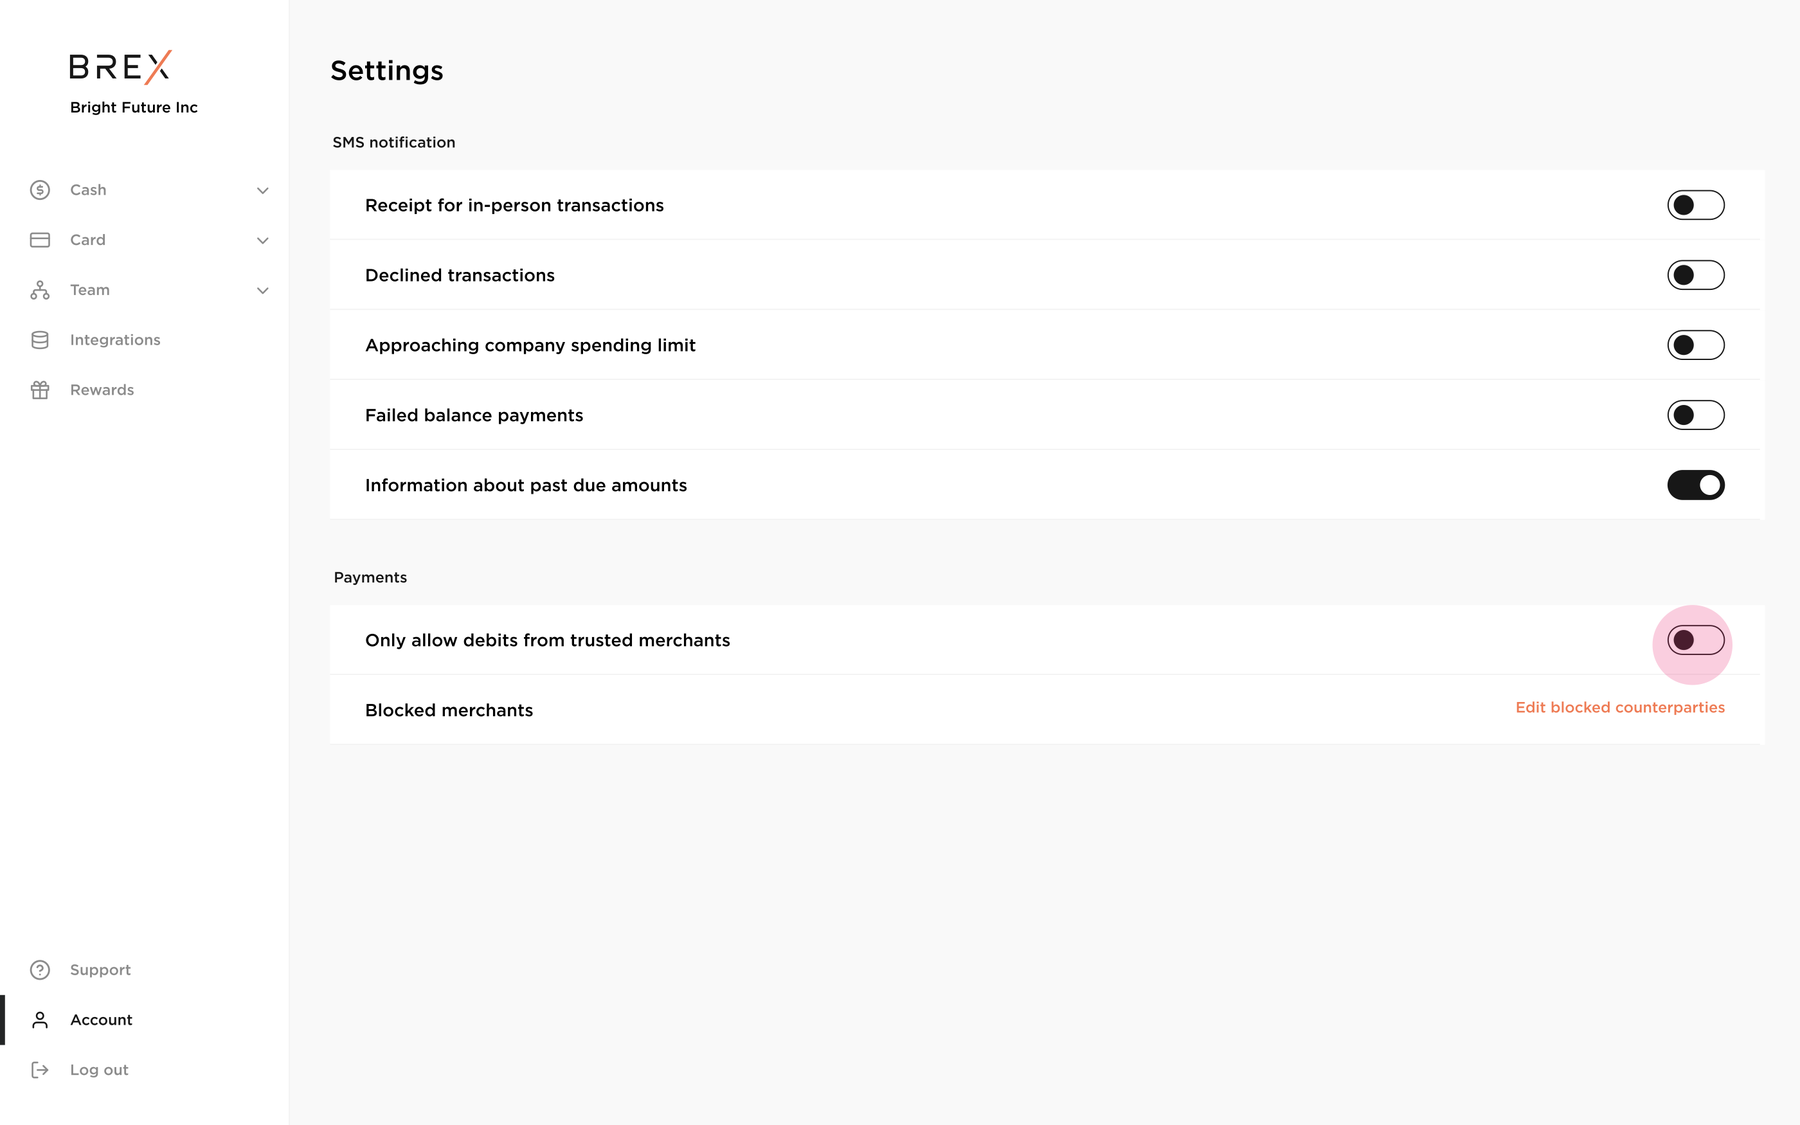Screen dimensions: 1800x1125
Task: Enable receipt for in-person transactions toggle
Action: pyautogui.click(x=1696, y=205)
